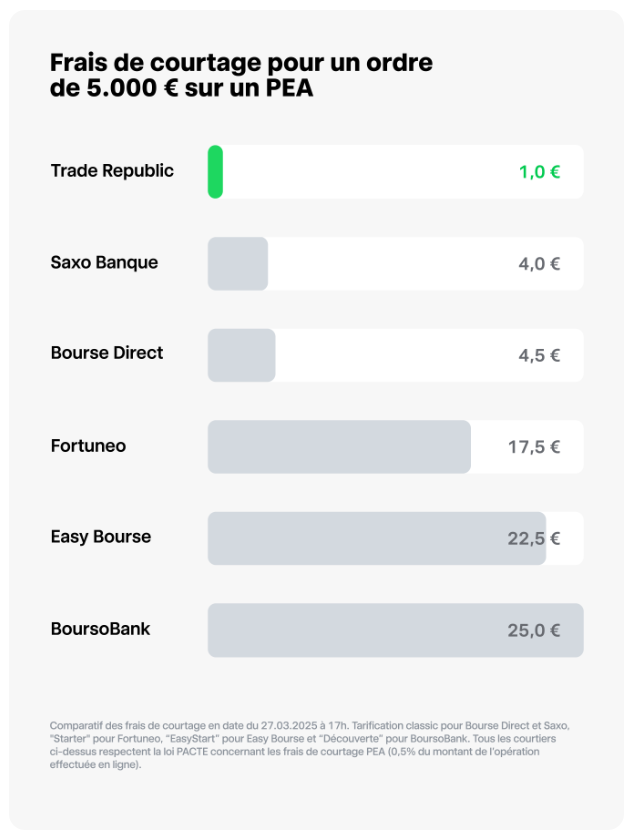Click the 22,5 € value
Screen dimensions: 631x838
(534, 539)
